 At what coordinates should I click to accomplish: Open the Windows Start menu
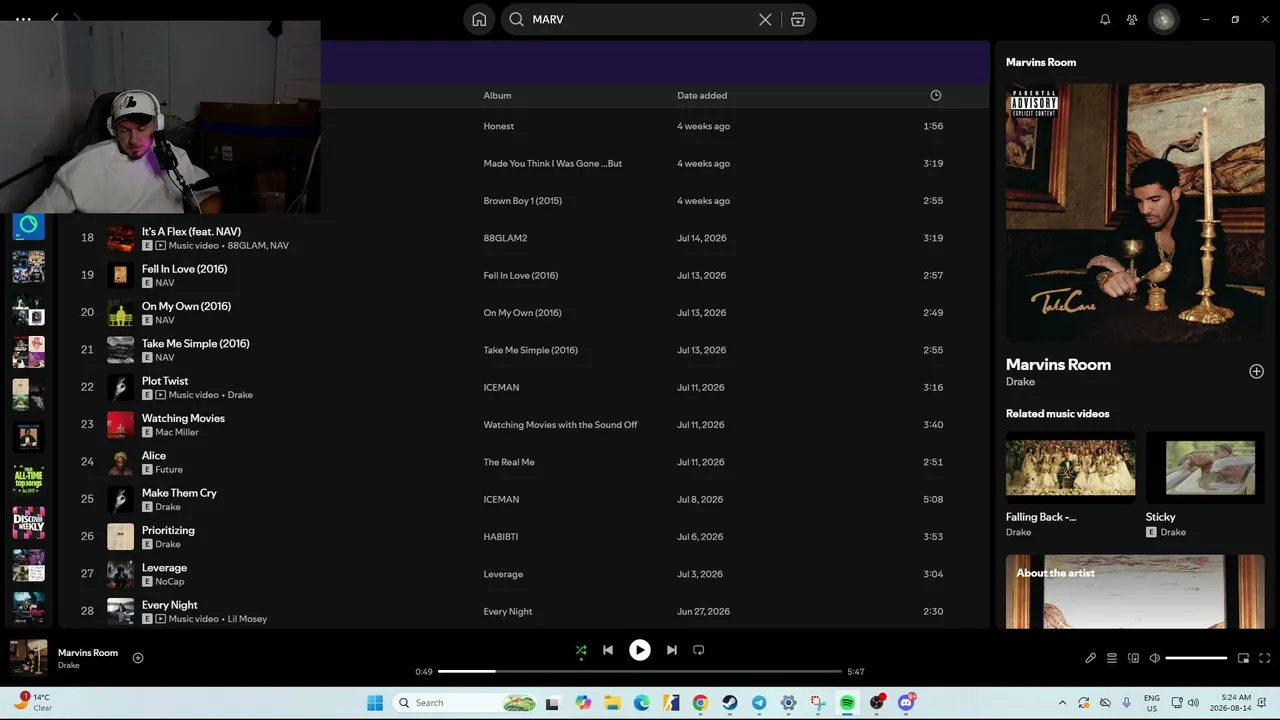coord(375,703)
